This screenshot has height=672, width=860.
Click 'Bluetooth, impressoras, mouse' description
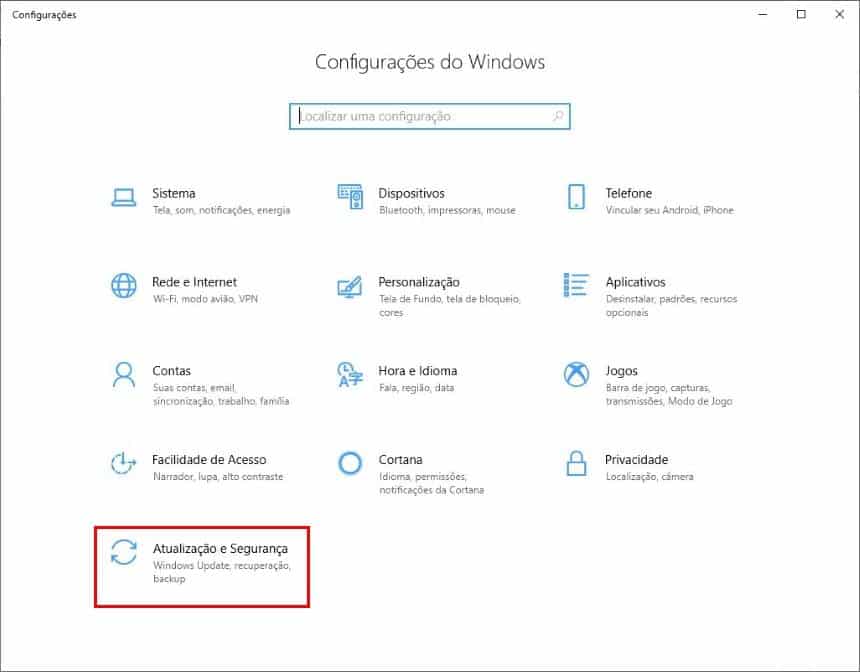tap(447, 210)
